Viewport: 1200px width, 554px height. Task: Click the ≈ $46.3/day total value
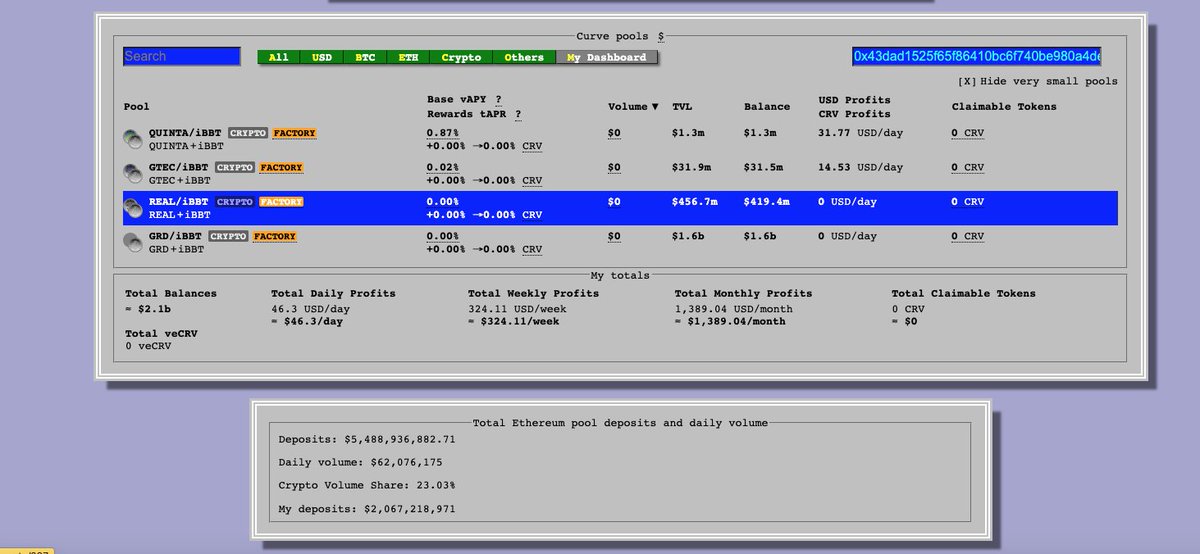pyautogui.click(x=309, y=324)
